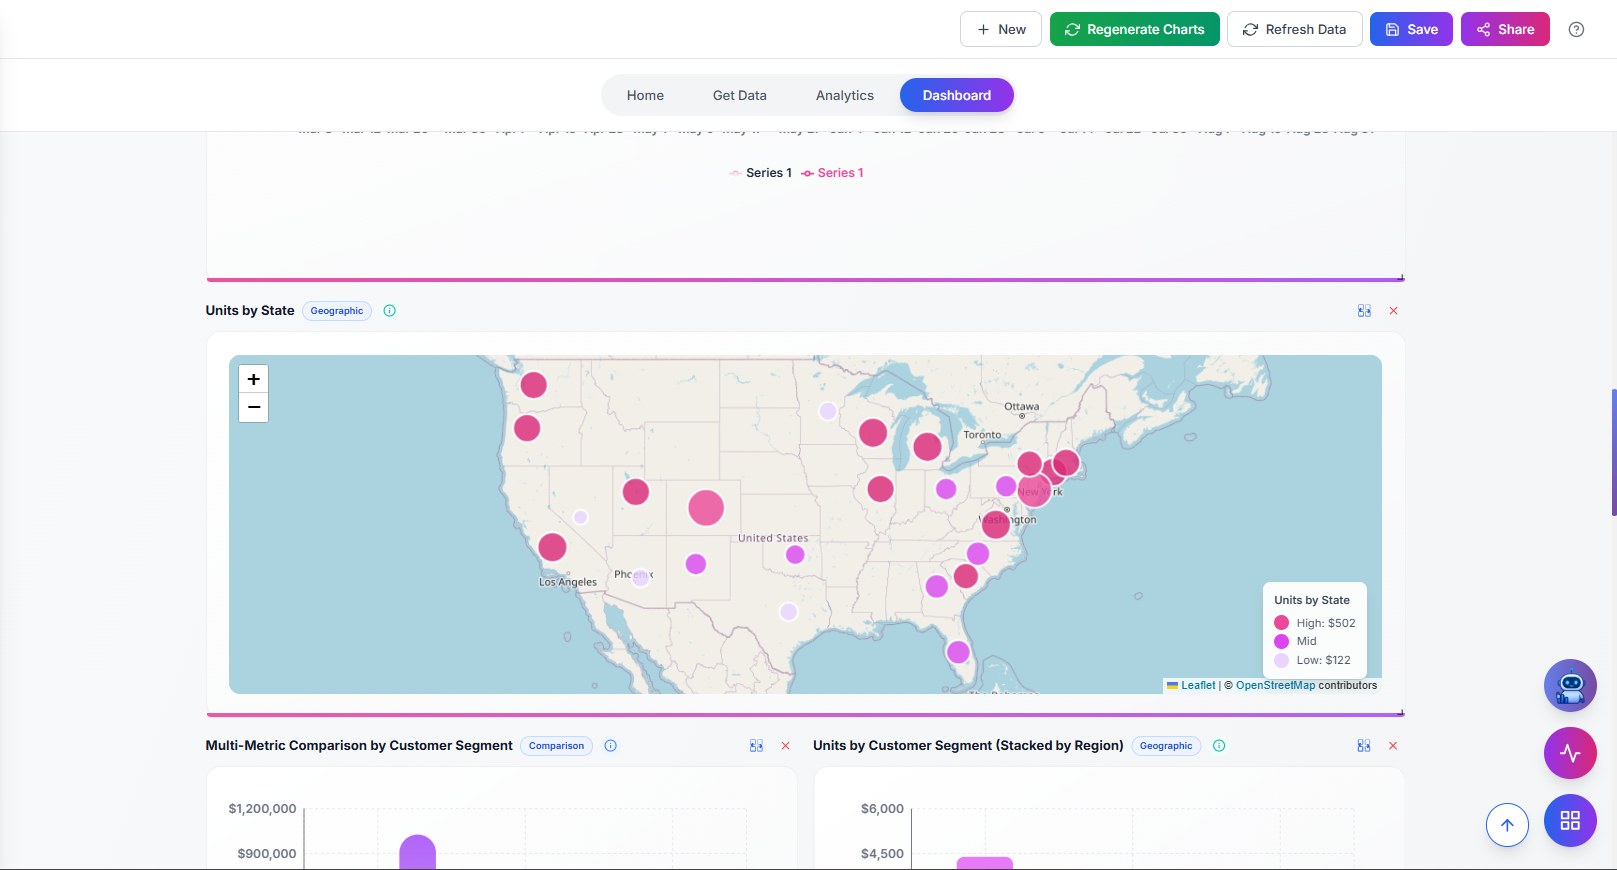1617x870 pixels.
Task: Click the activity pulse floating button
Action: point(1570,753)
